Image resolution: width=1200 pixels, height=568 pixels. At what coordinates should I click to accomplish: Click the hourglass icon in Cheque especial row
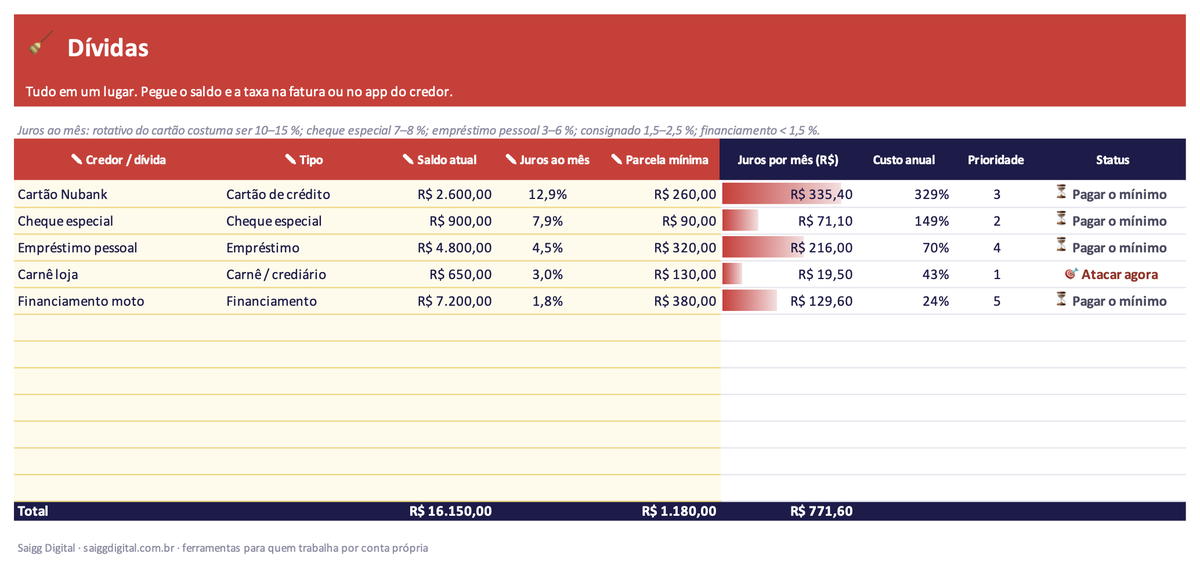[x=1062, y=220]
